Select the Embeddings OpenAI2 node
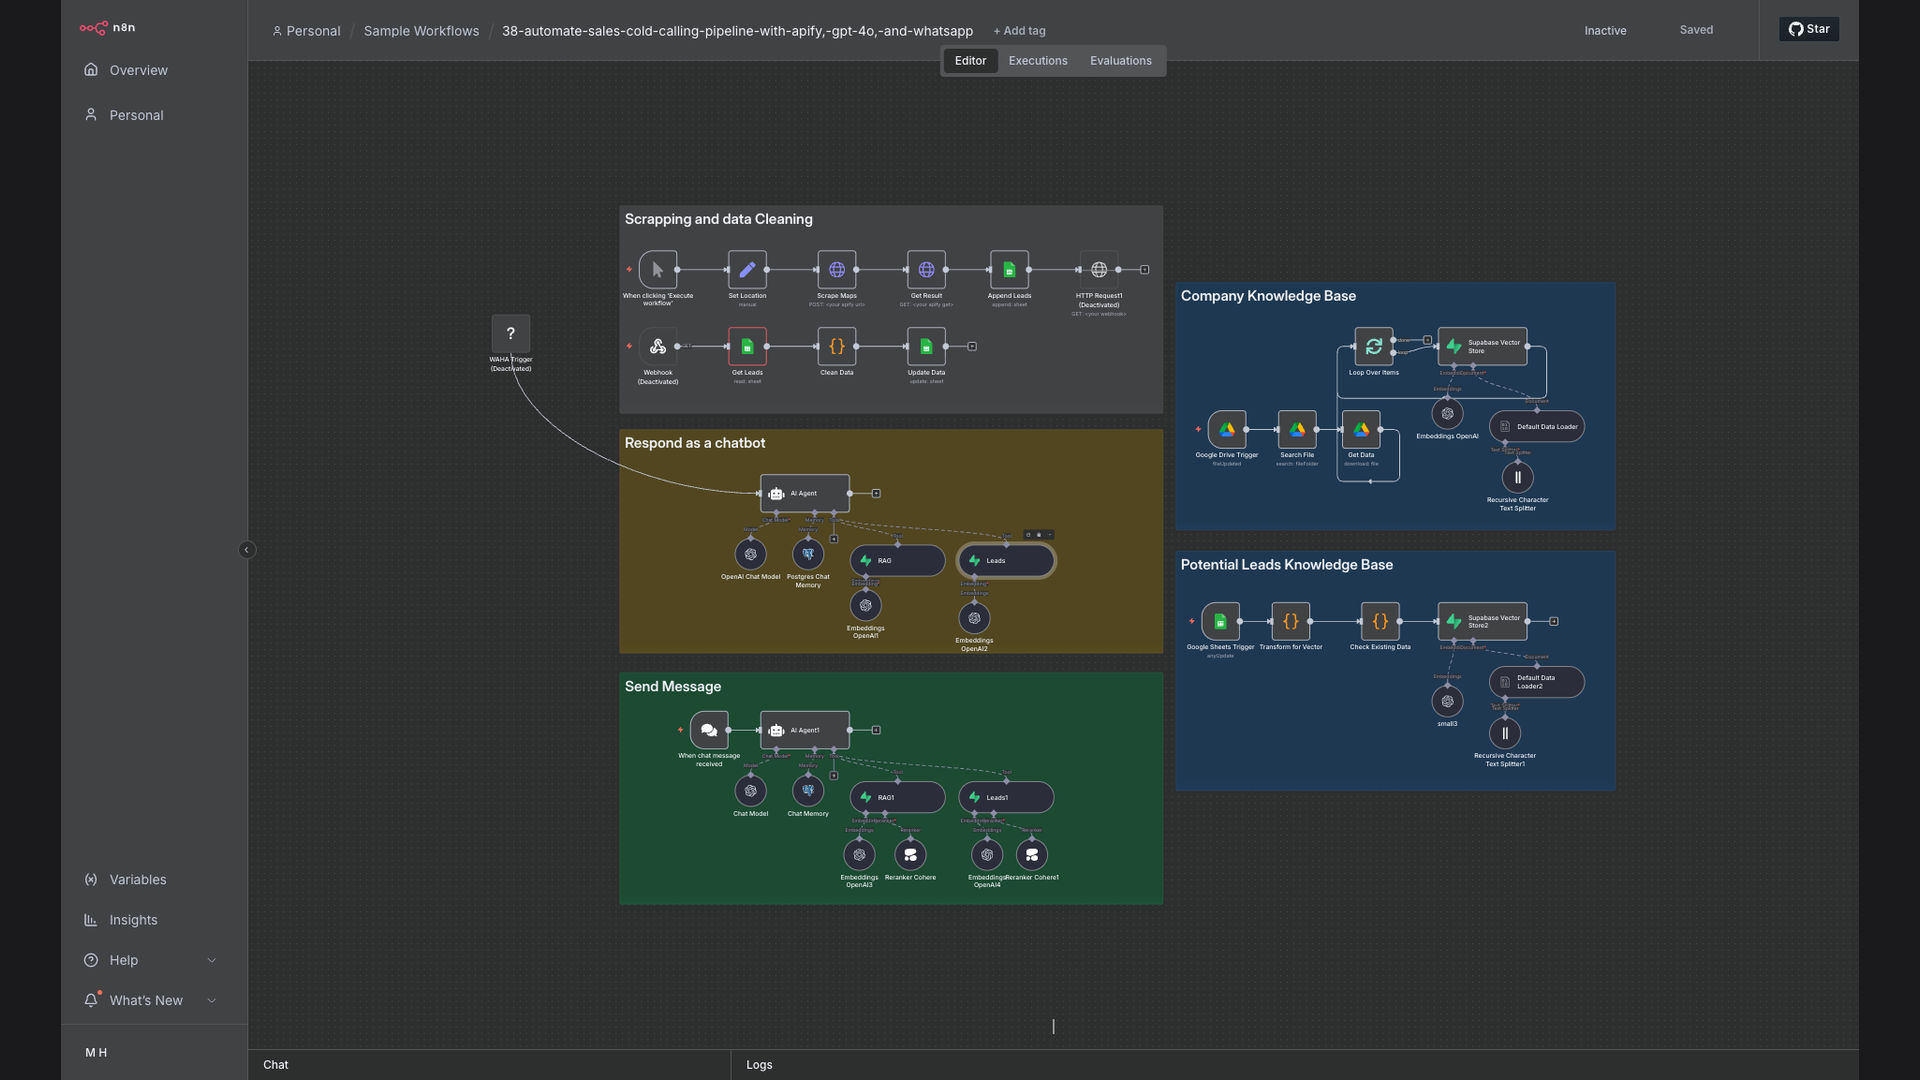 974,618
